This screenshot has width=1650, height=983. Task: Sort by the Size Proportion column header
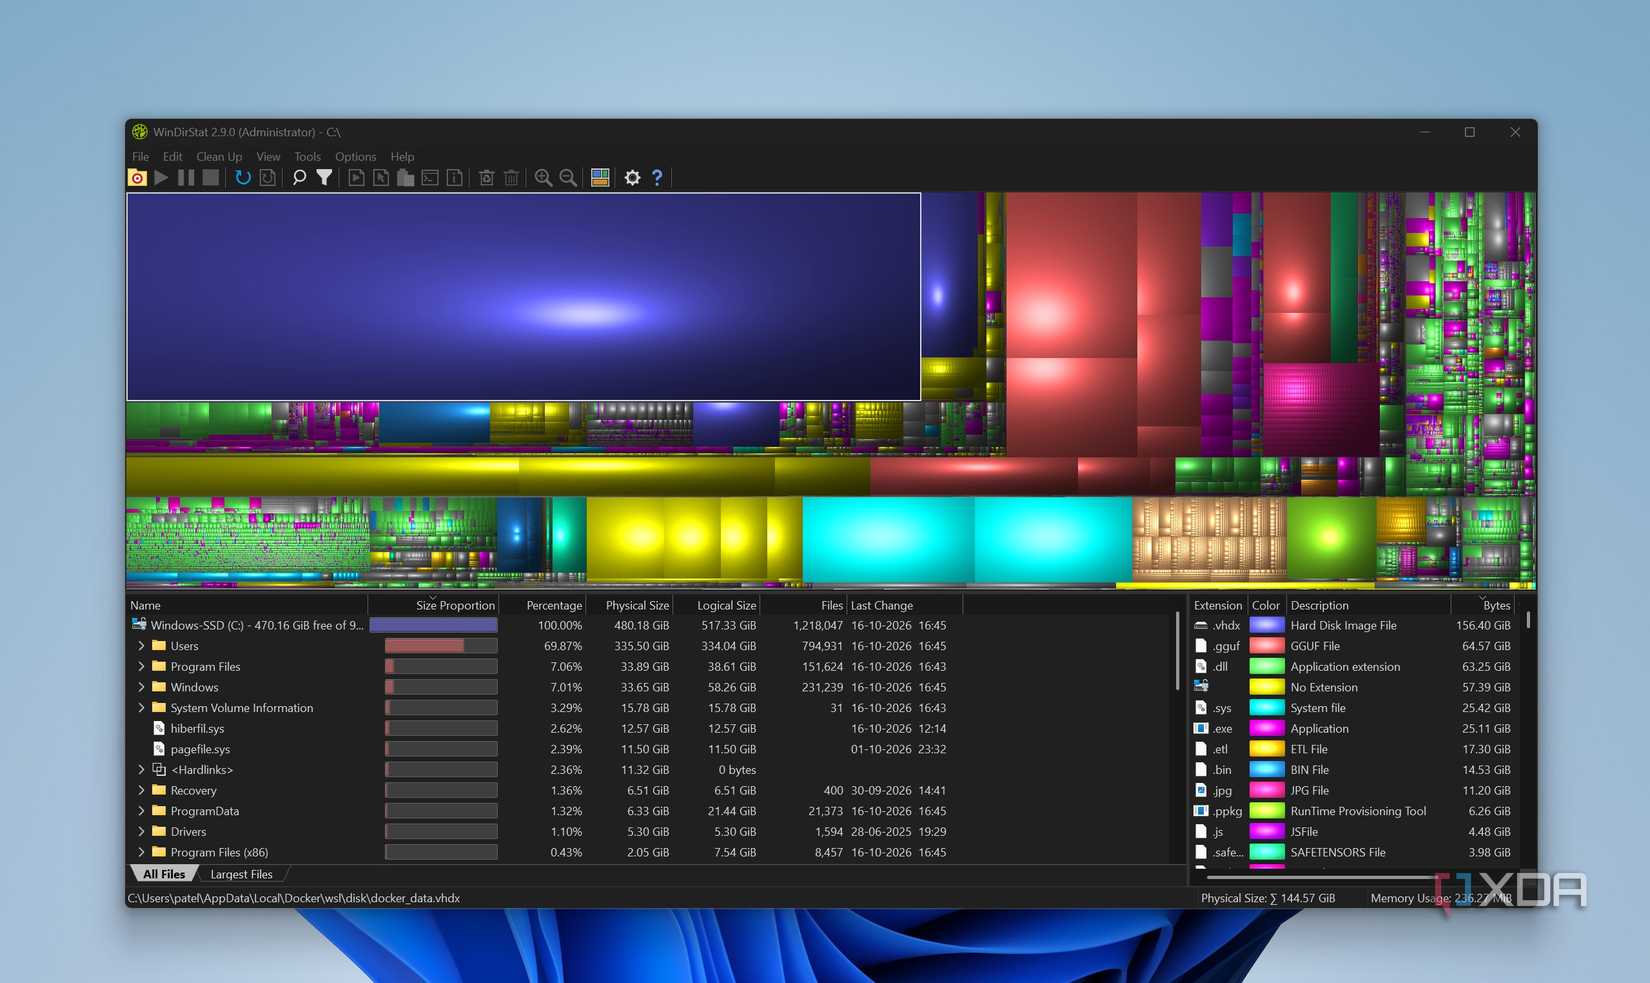tap(433, 605)
